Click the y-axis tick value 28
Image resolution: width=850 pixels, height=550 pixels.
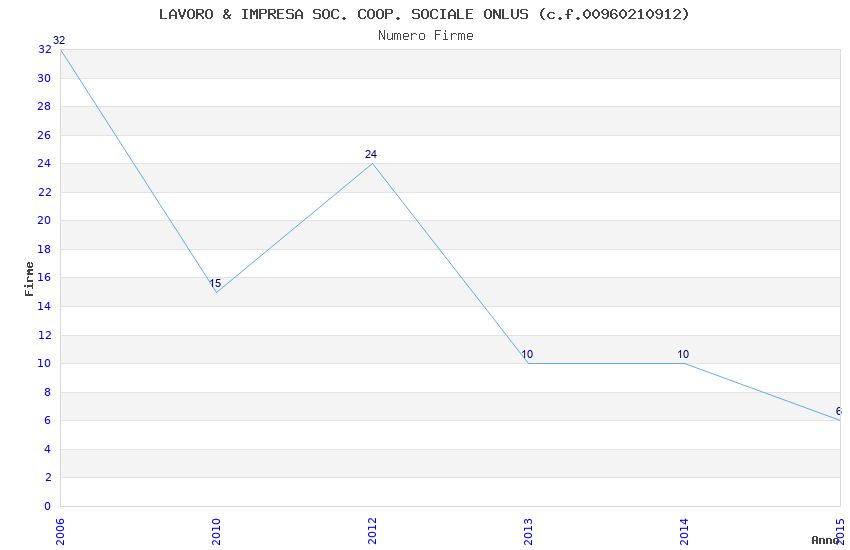(x=44, y=107)
